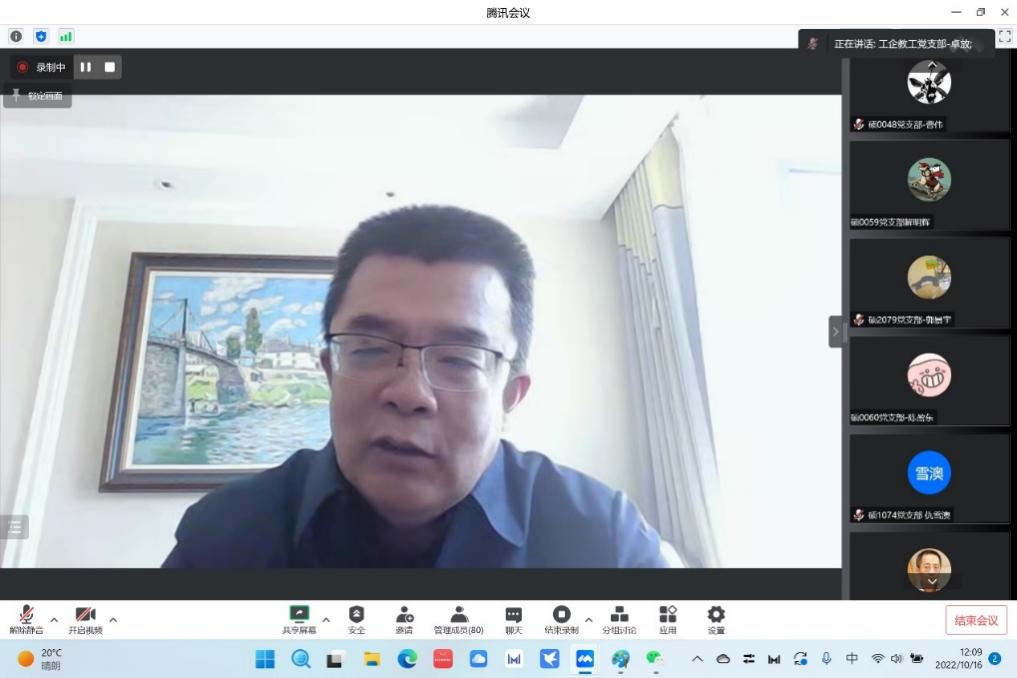
Task: Open Manage Members (管理成员) panel
Action: pos(458,619)
